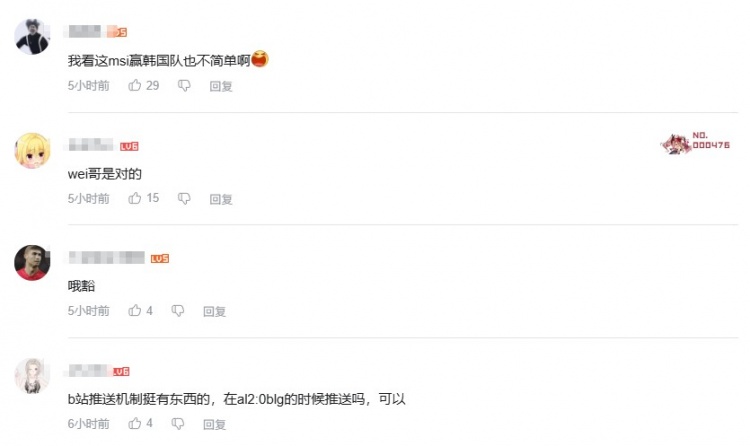This screenshot has width=750, height=446.
Task: Open the first commenter's dark avatar
Action: pos(32,37)
